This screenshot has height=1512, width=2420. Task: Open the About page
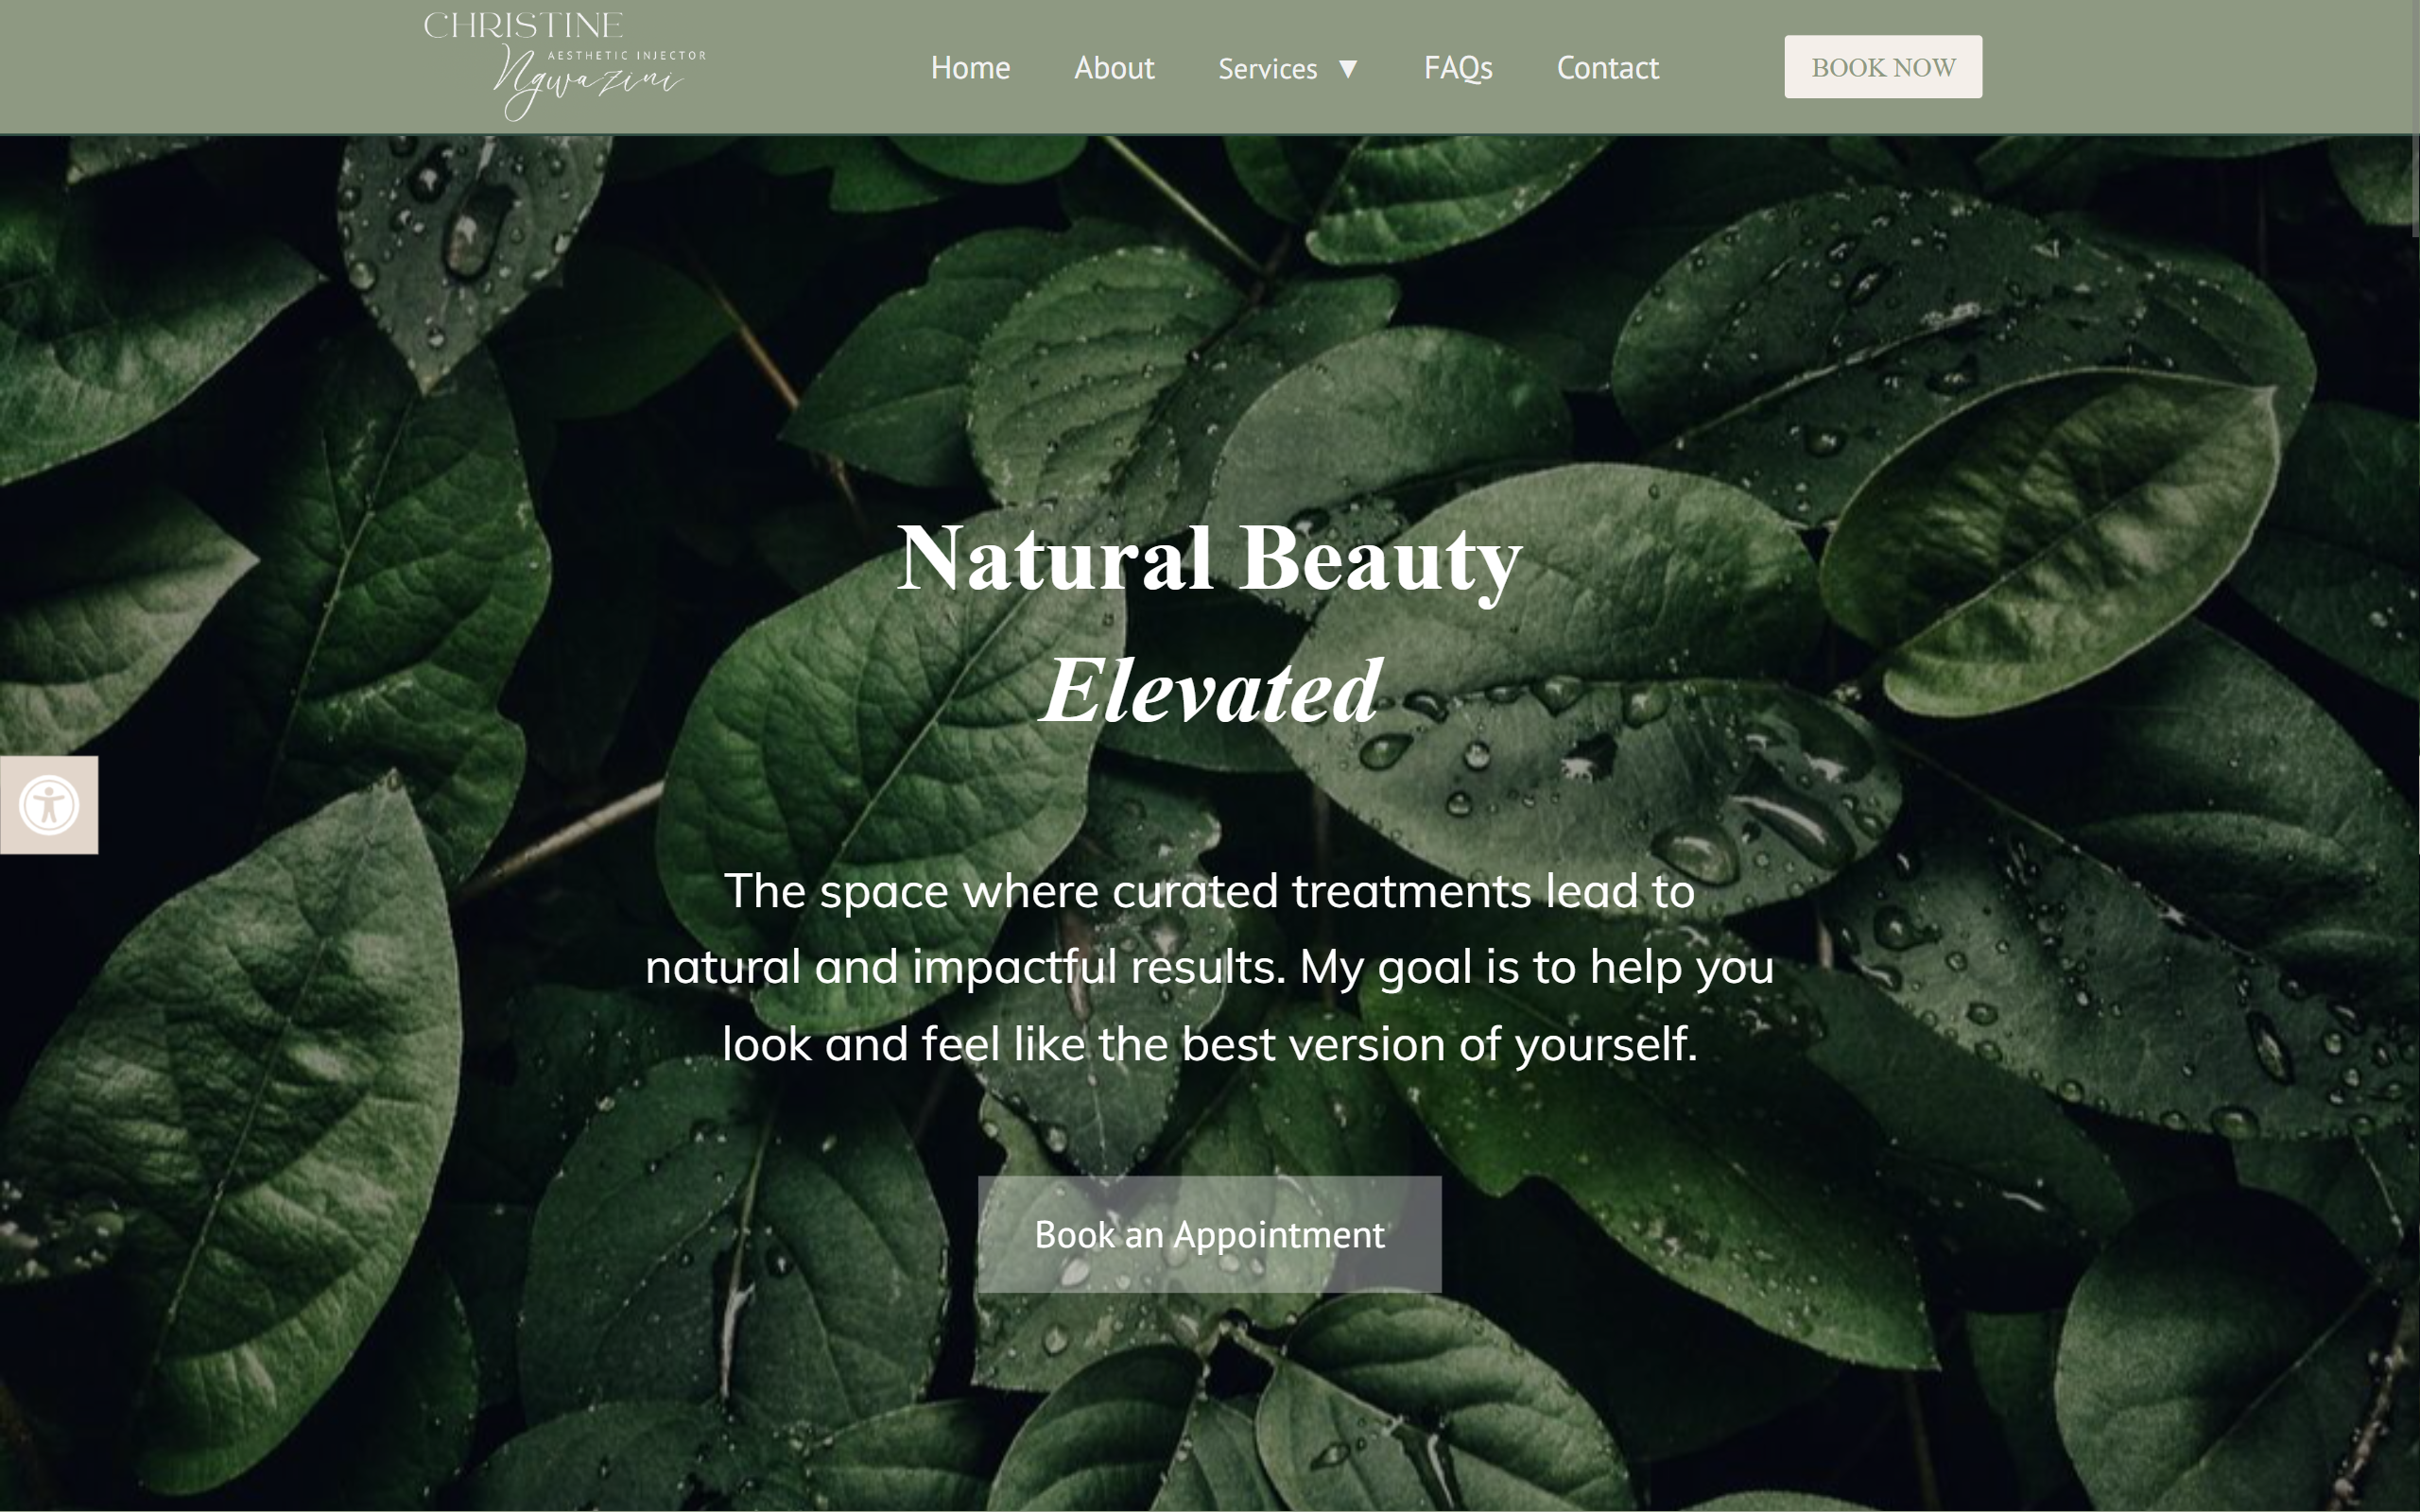(1114, 67)
